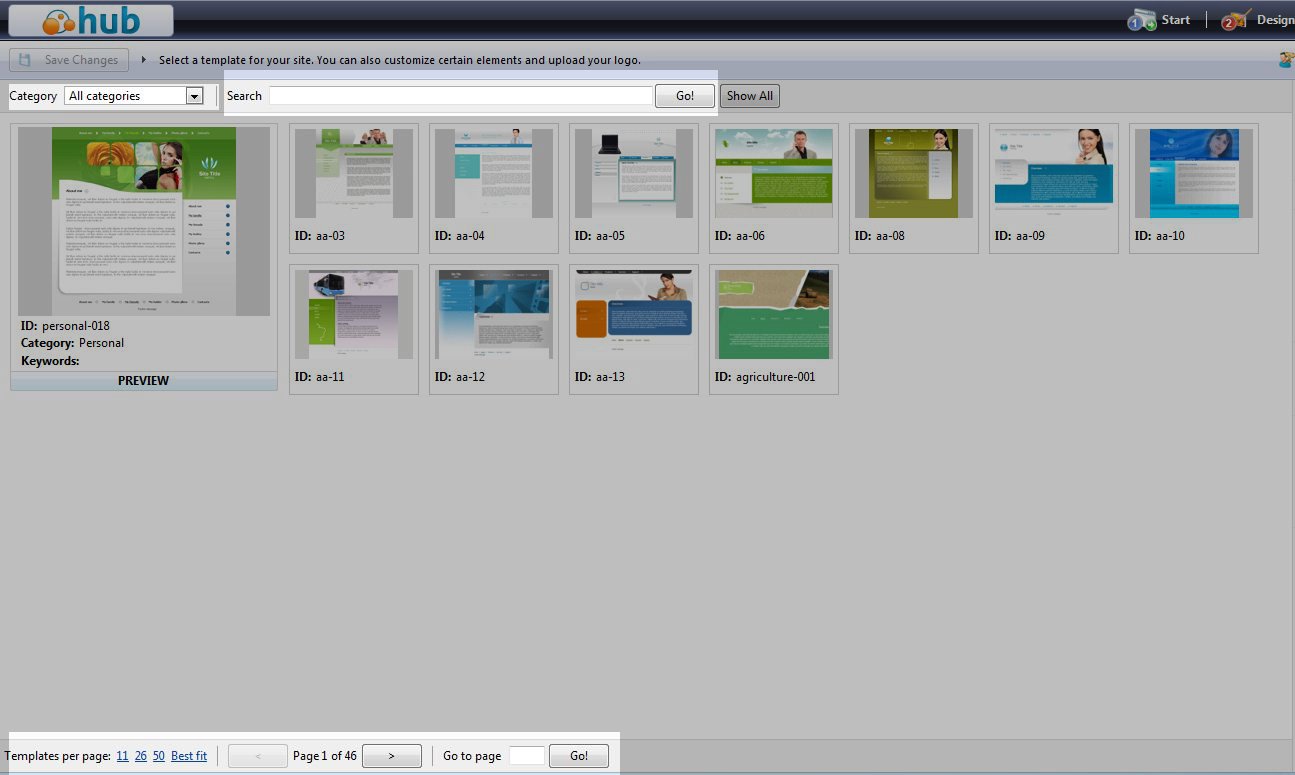Screen dimensions: 1295x775
Task: Click the Go to page input box
Action: (x=527, y=756)
